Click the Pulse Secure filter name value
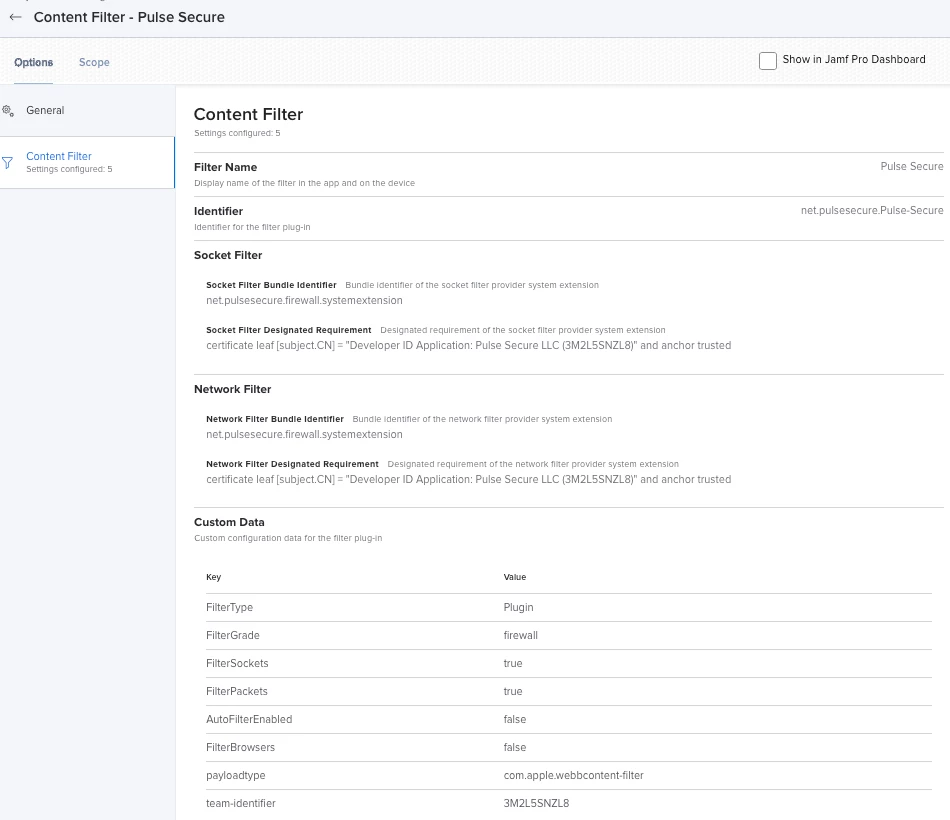Screen dimensions: 950x820 point(911,166)
